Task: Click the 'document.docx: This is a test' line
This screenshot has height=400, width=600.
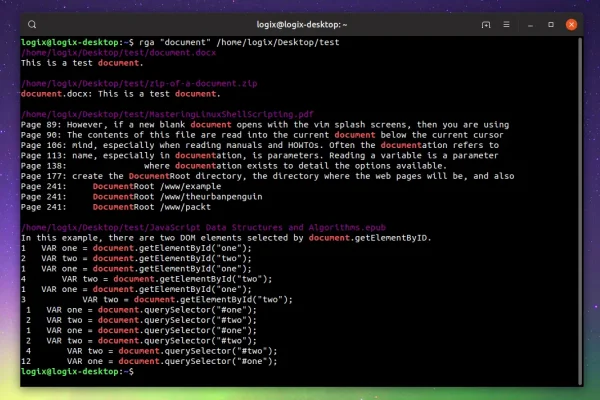Action: (x=121, y=94)
